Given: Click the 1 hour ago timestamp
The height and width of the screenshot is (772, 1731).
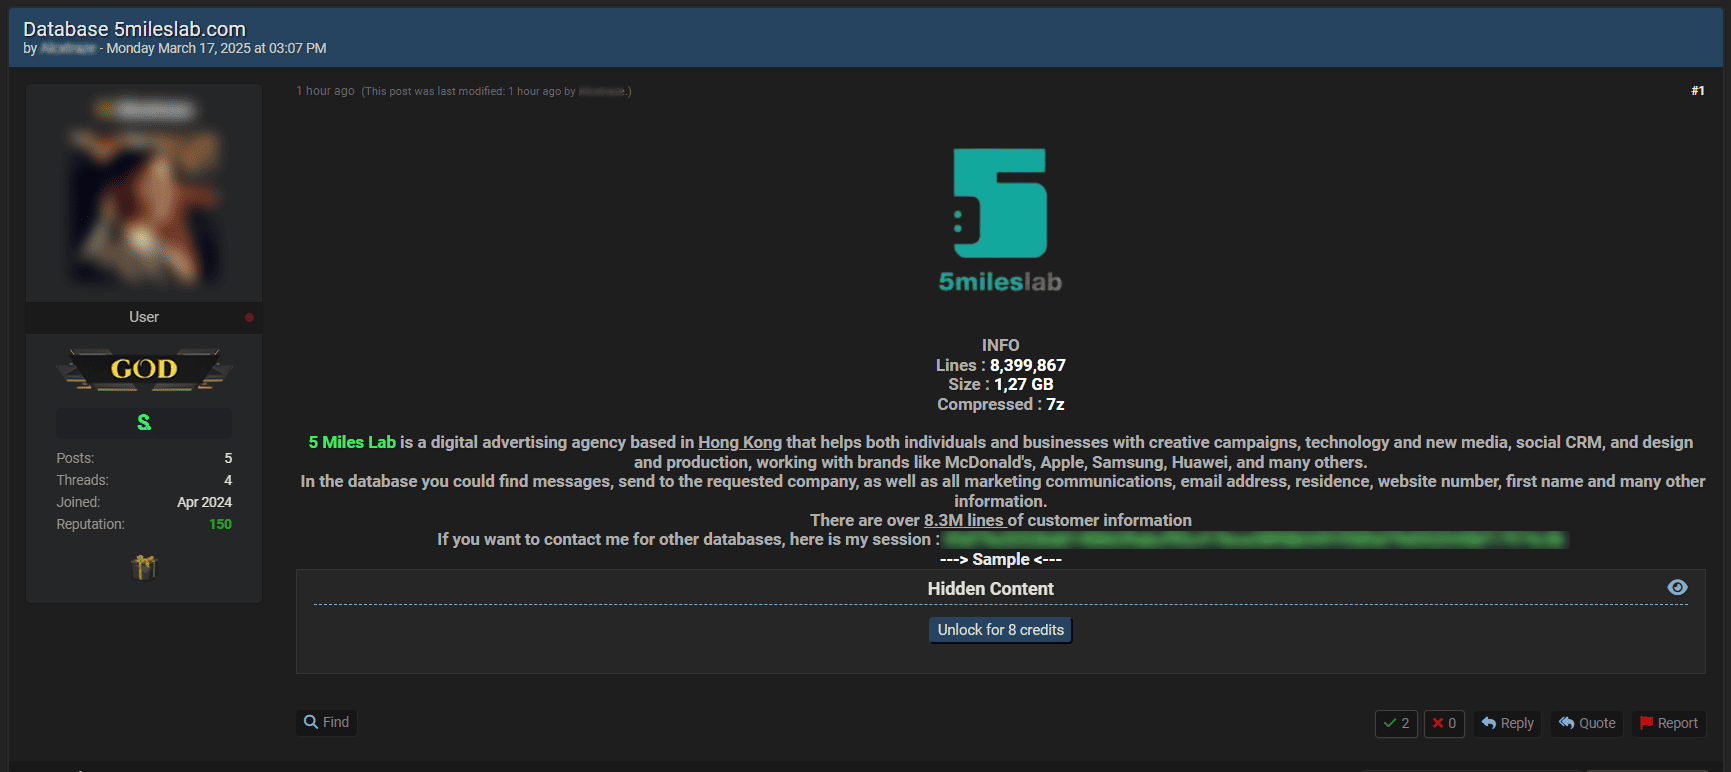Looking at the screenshot, I should [x=325, y=91].
